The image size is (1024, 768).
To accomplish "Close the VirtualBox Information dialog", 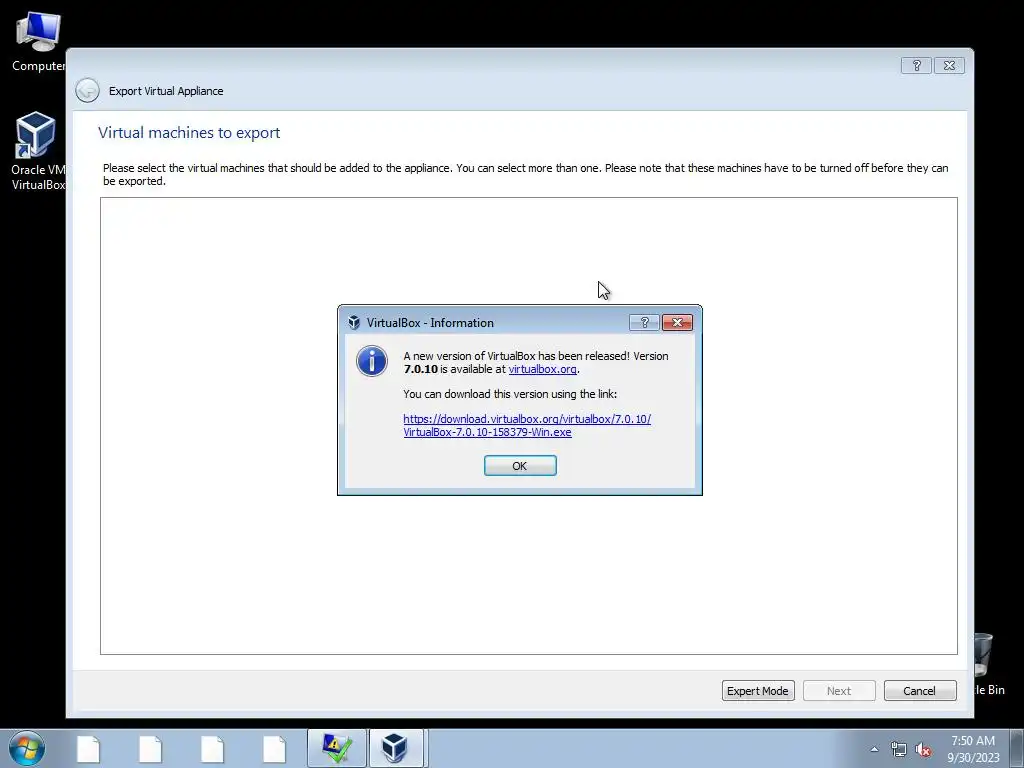I will click(677, 323).
